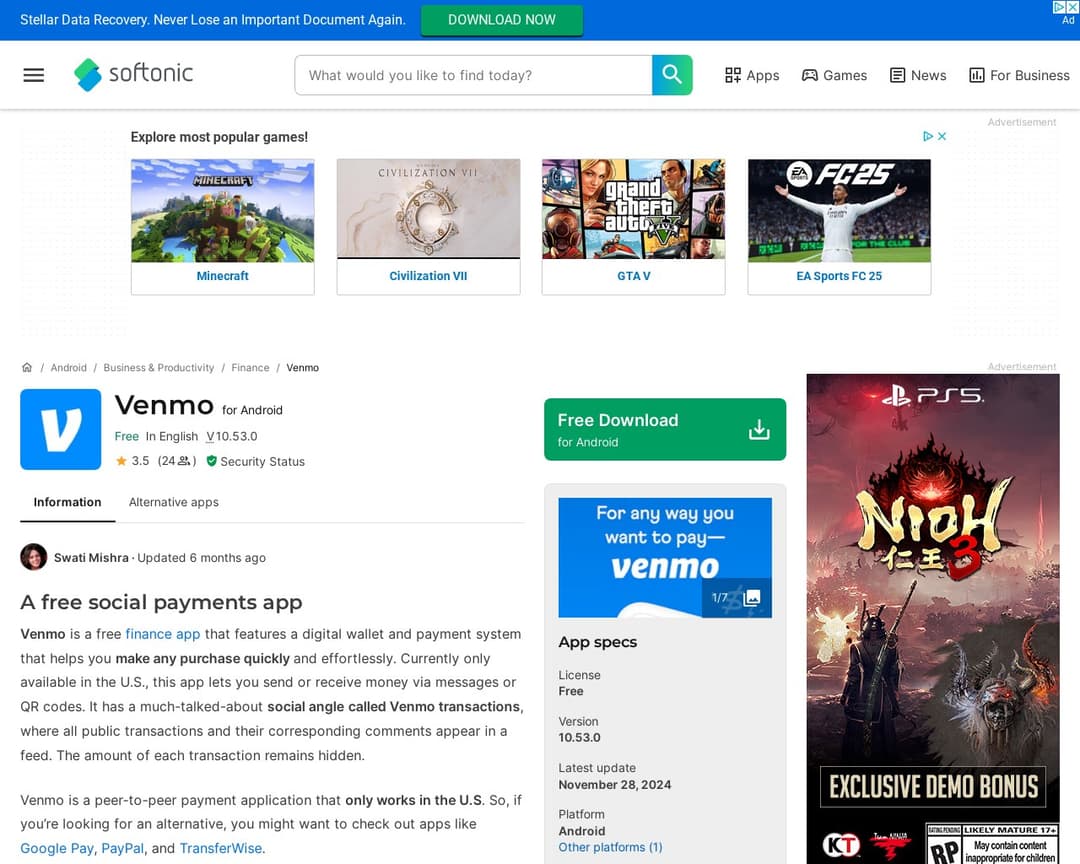This screenshot has width=1080, height=864.
Task: Click the Free price label near title
Action: coord(127,436)
